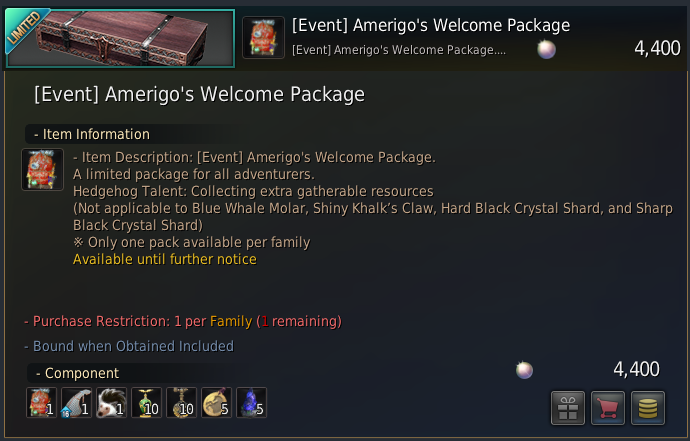Select the gold globe component with quantity 5
Image resolution: width=690 pixels, height=441 pixels.
(217, 402)
